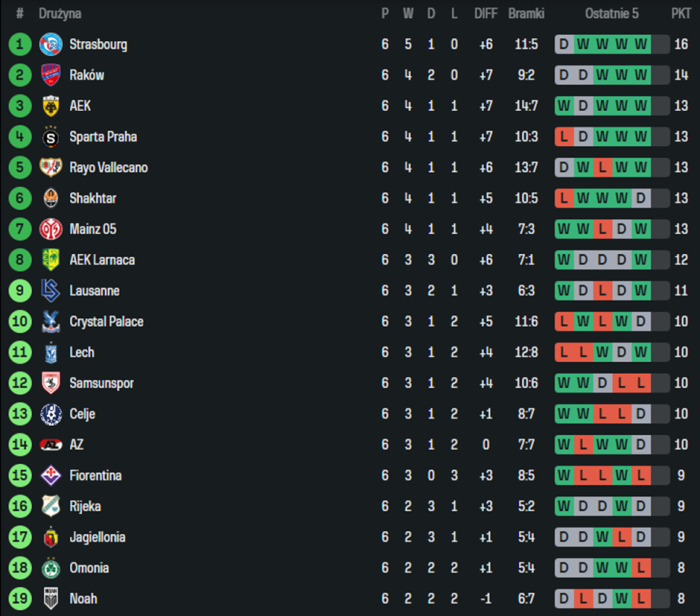The image size is (700, 616).
Task: Click the AEK Larnaca team name
Action: click(102, 260)
